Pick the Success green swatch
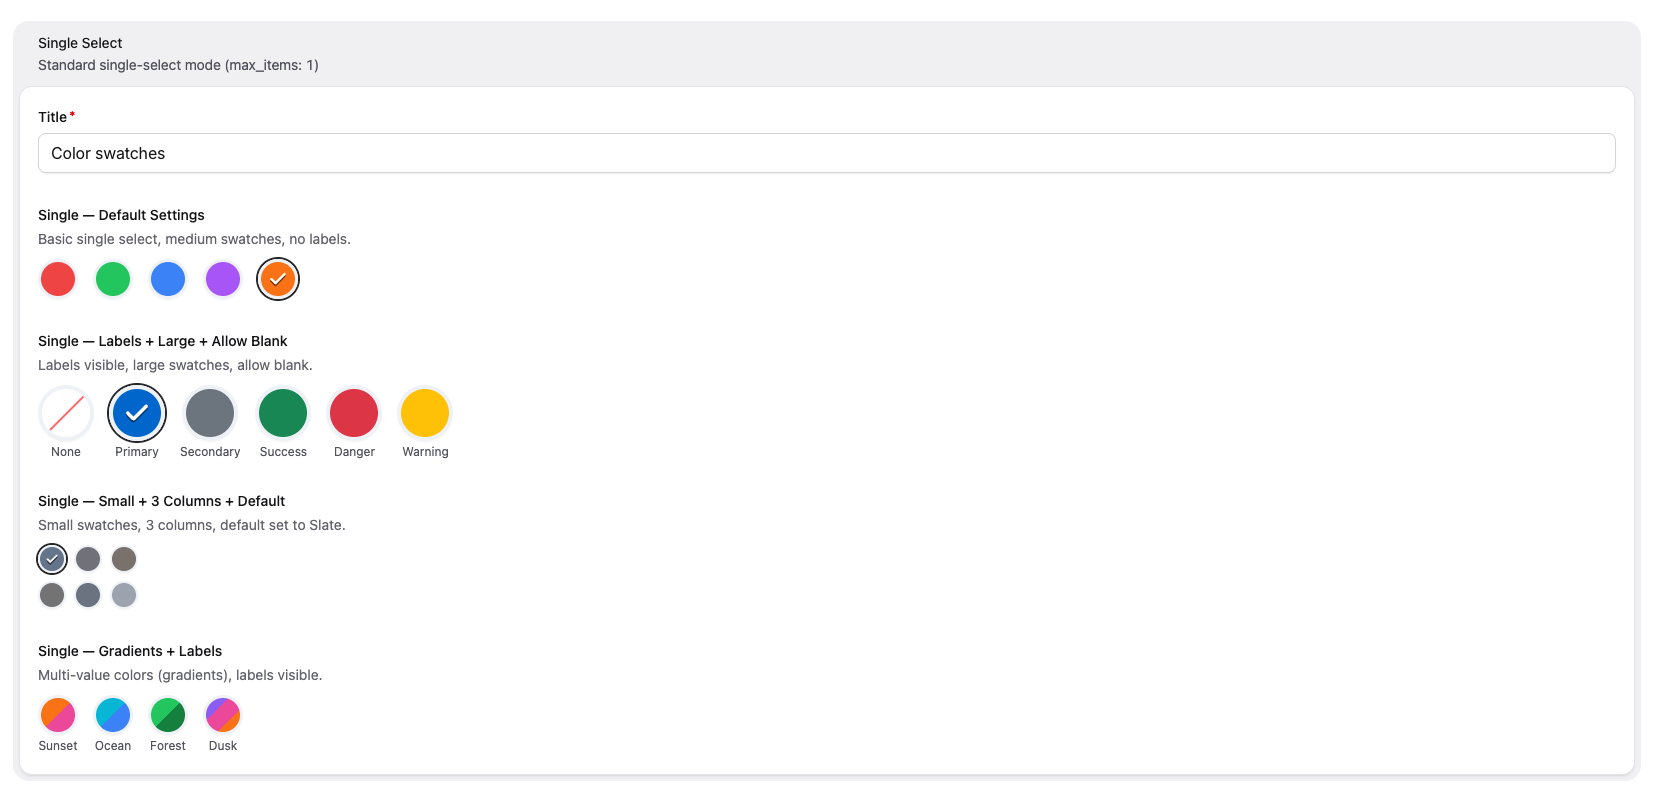Viewport: 1657px width, 798px height. [x=283, y=413]
